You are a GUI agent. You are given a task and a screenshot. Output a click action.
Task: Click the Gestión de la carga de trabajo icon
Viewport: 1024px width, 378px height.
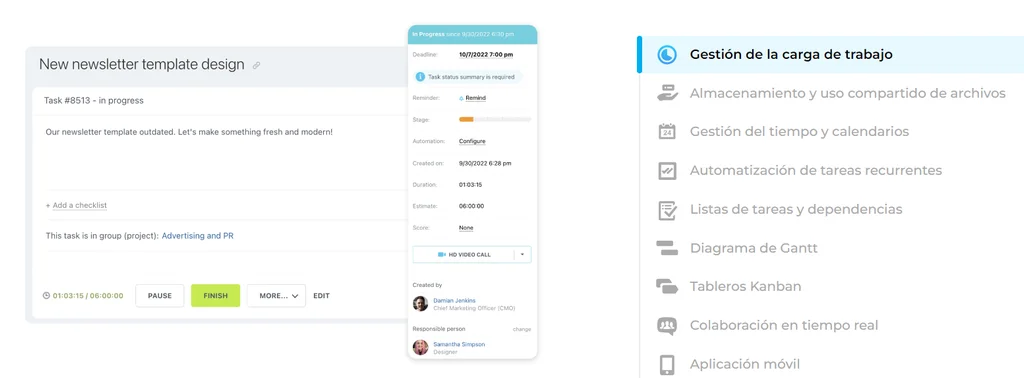[x=667, y=54]
